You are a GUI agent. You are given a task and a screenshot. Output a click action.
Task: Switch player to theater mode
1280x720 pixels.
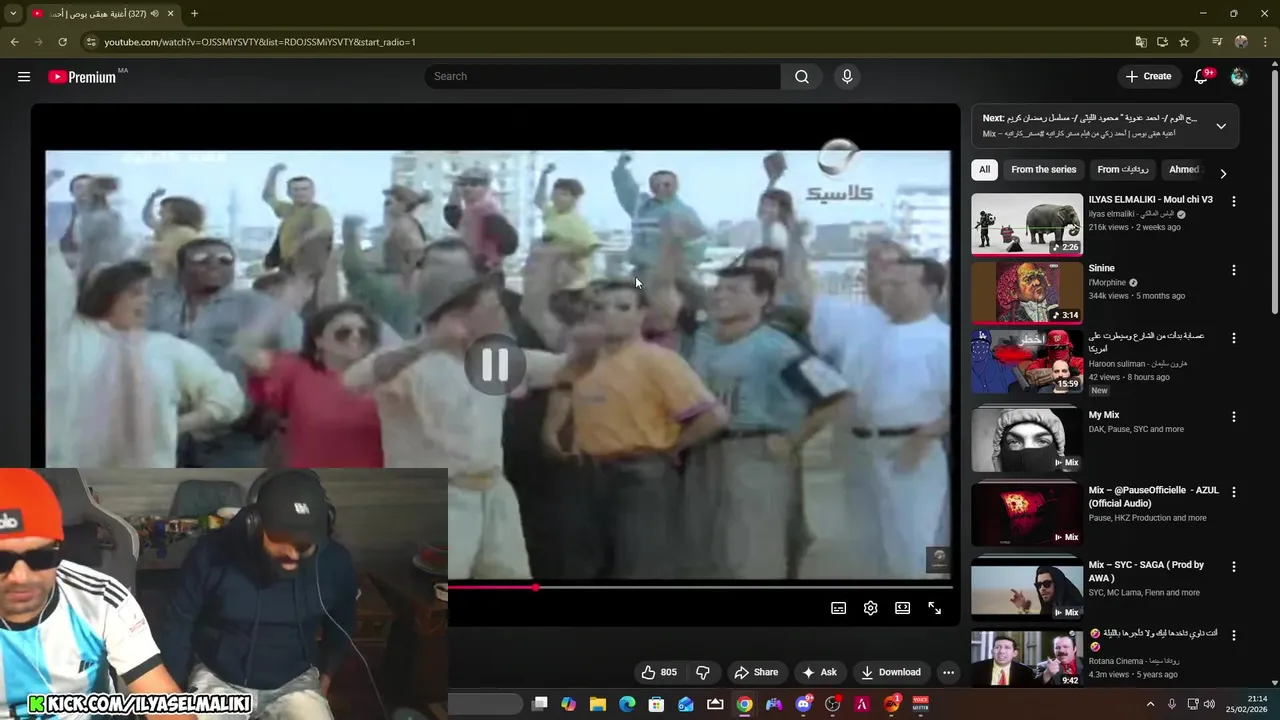point(902,608)
